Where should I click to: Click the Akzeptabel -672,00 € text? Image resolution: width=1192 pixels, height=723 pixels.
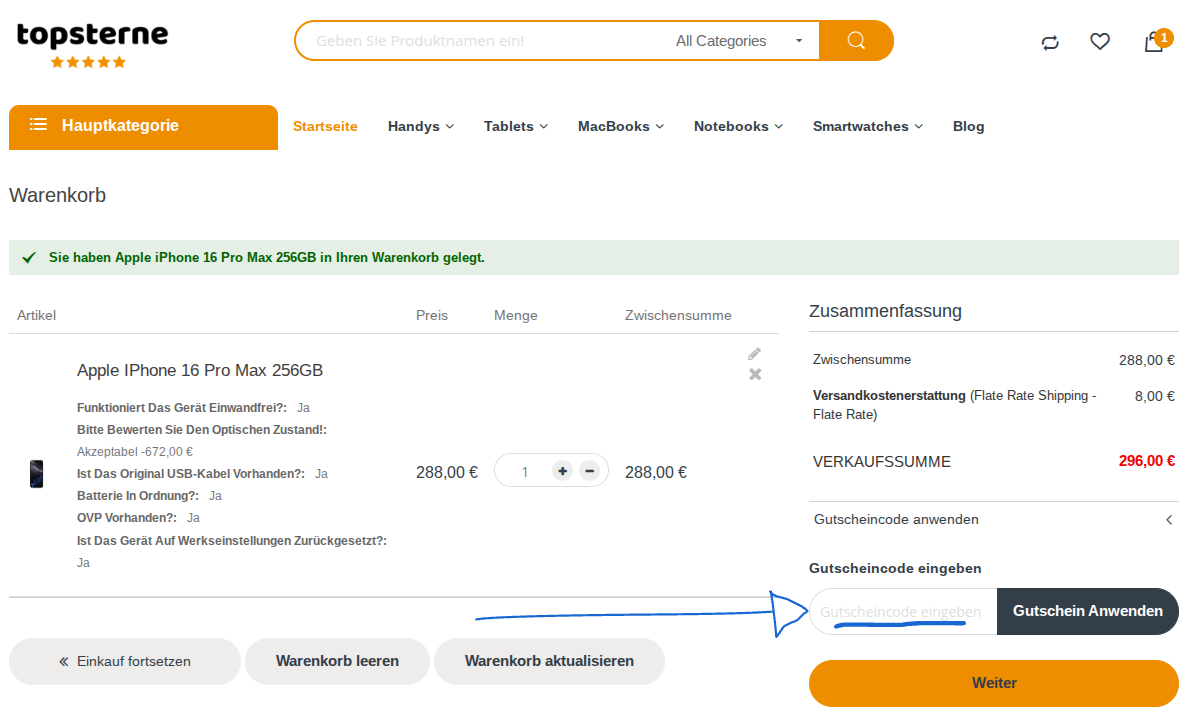point(135,452)
